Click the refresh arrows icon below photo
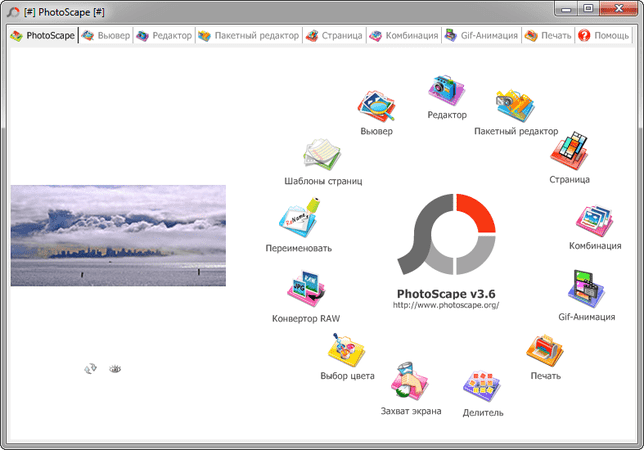 tap(90, 369)
